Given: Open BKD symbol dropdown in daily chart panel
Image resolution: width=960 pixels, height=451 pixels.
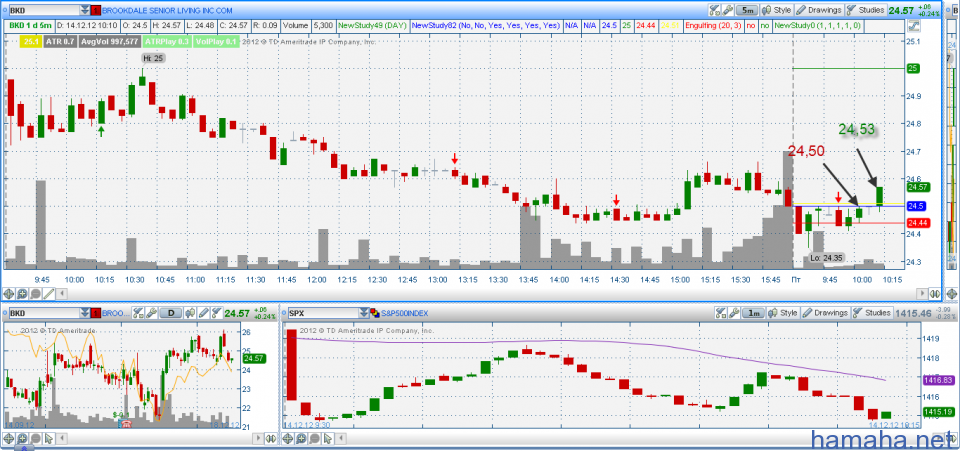Looking at the screenshot, I should (x=84, y=313).
